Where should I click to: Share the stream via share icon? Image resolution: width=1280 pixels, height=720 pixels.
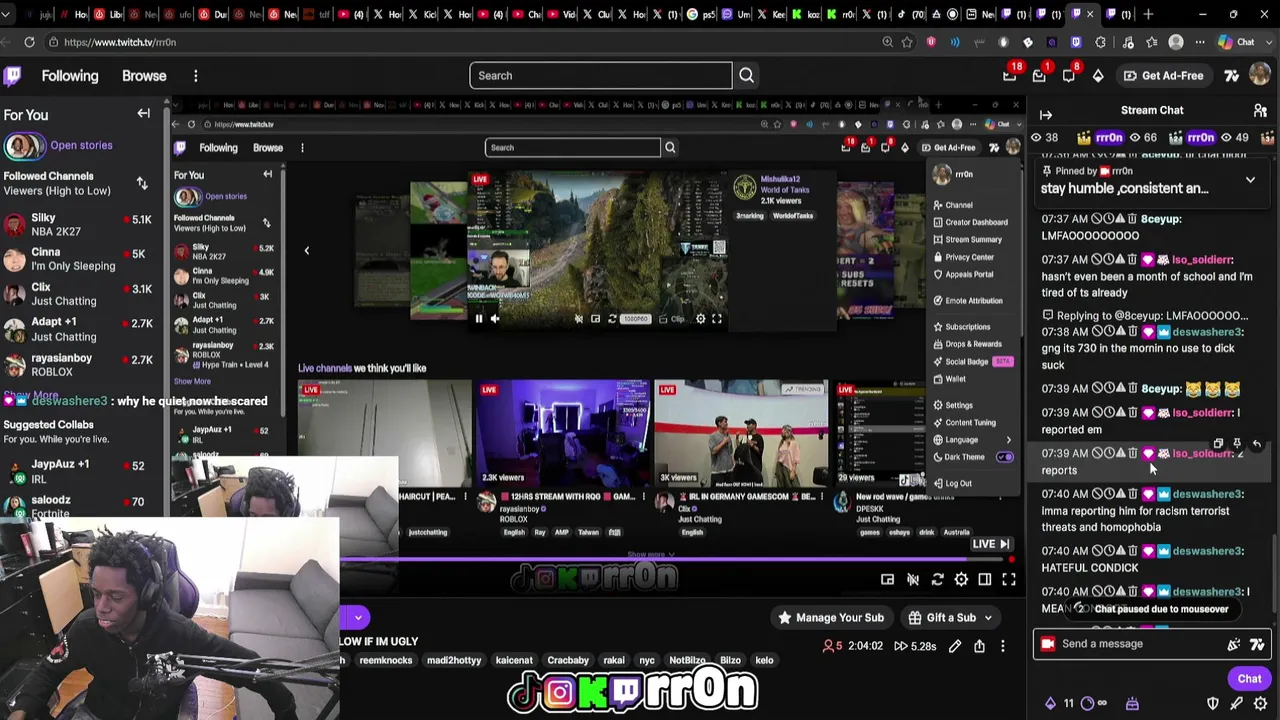tap(979, 646)
